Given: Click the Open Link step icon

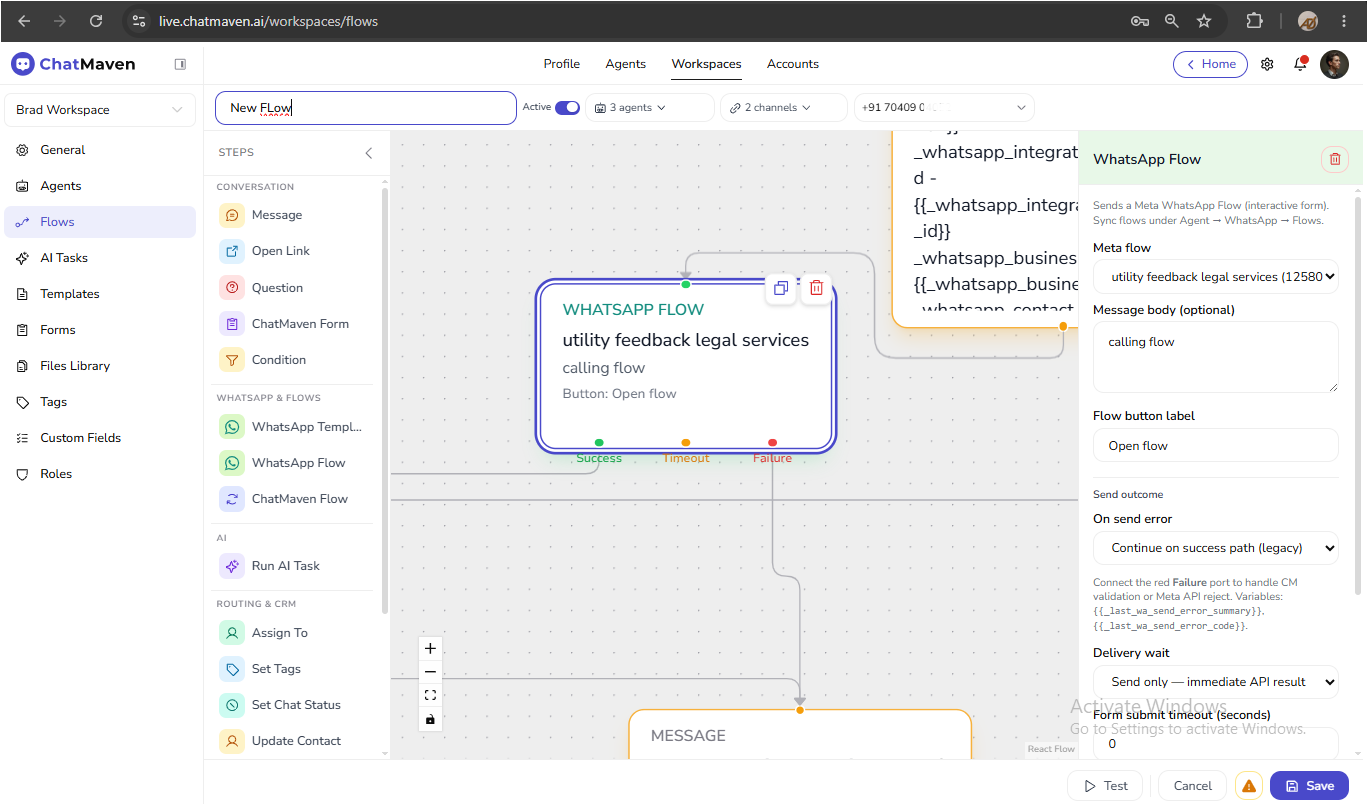Looking at the screenshot, I should click(232, 251).
